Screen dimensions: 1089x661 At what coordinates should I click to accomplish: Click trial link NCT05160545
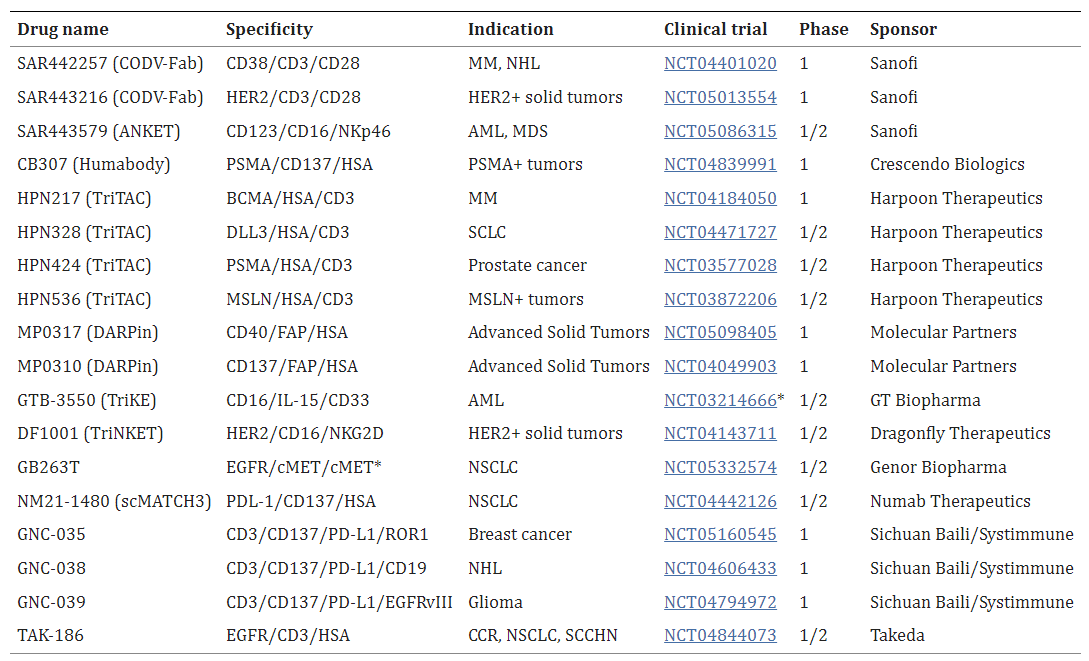[x=720, y=535]
